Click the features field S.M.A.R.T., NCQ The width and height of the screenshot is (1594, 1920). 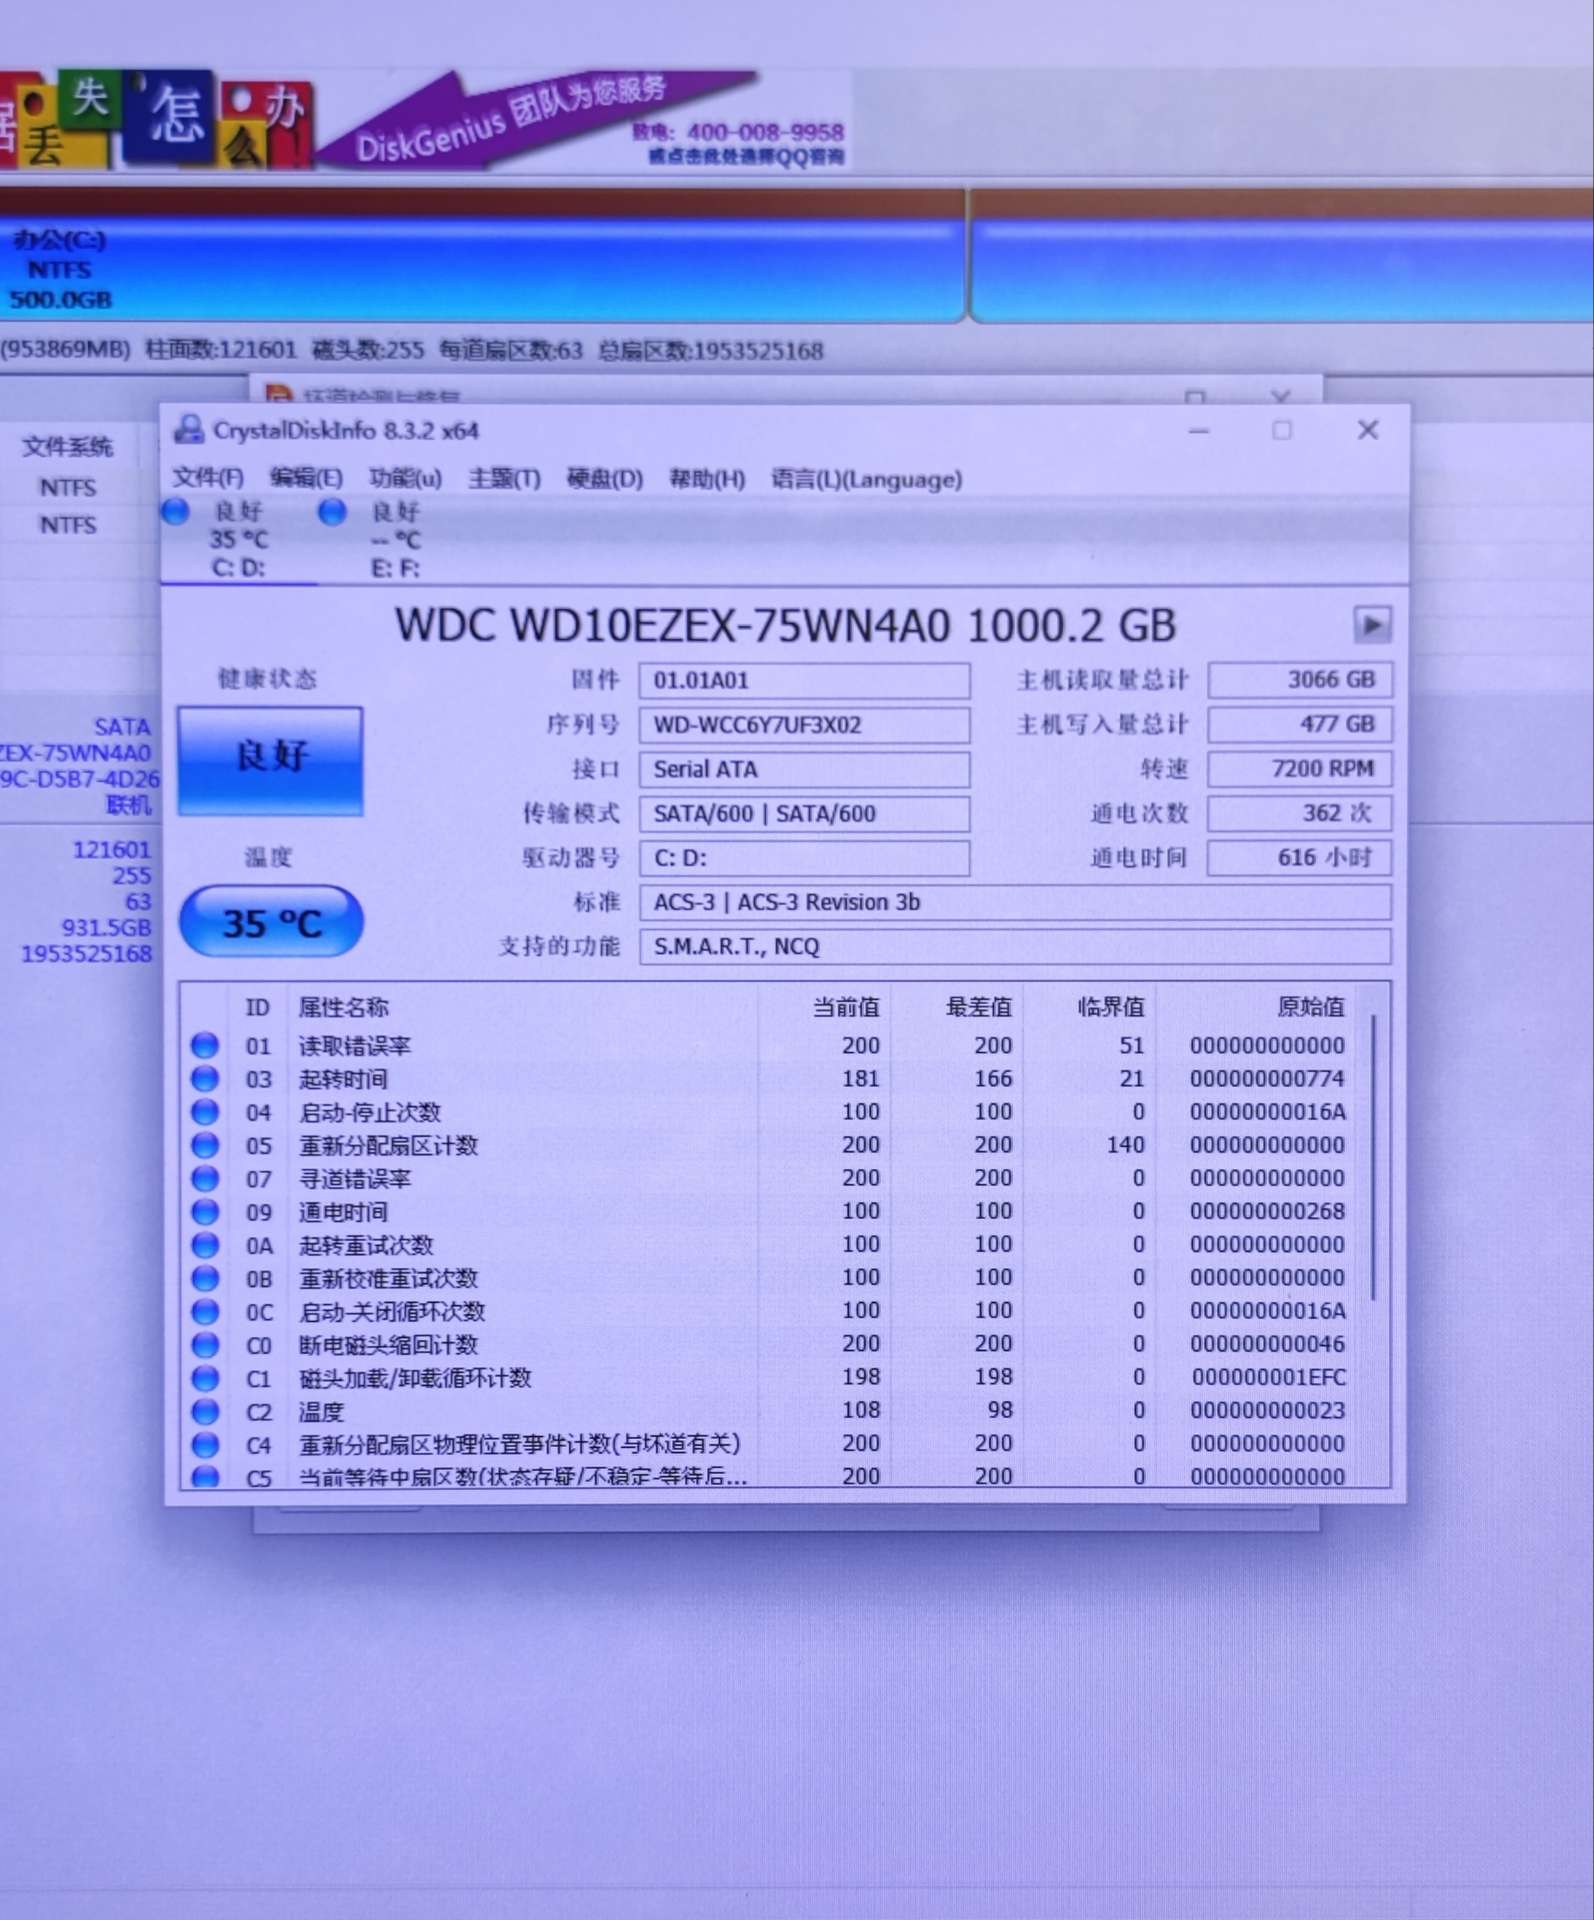point(1015,946)
